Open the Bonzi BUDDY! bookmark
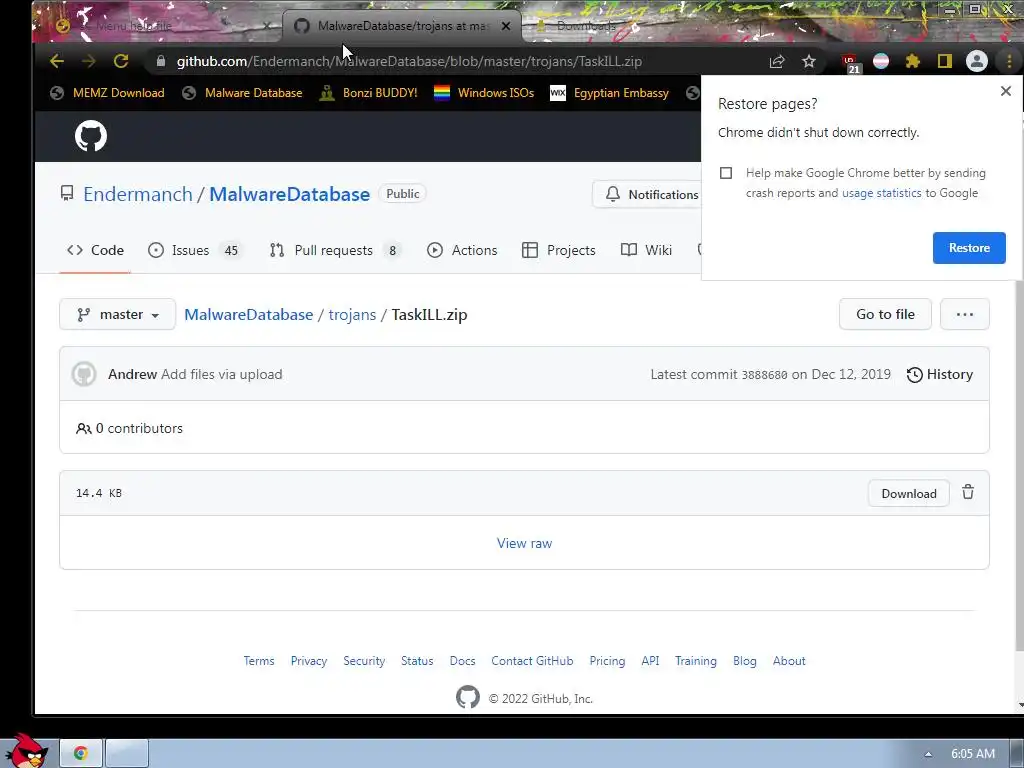The image size is (1024, 768). click(368, 93)
